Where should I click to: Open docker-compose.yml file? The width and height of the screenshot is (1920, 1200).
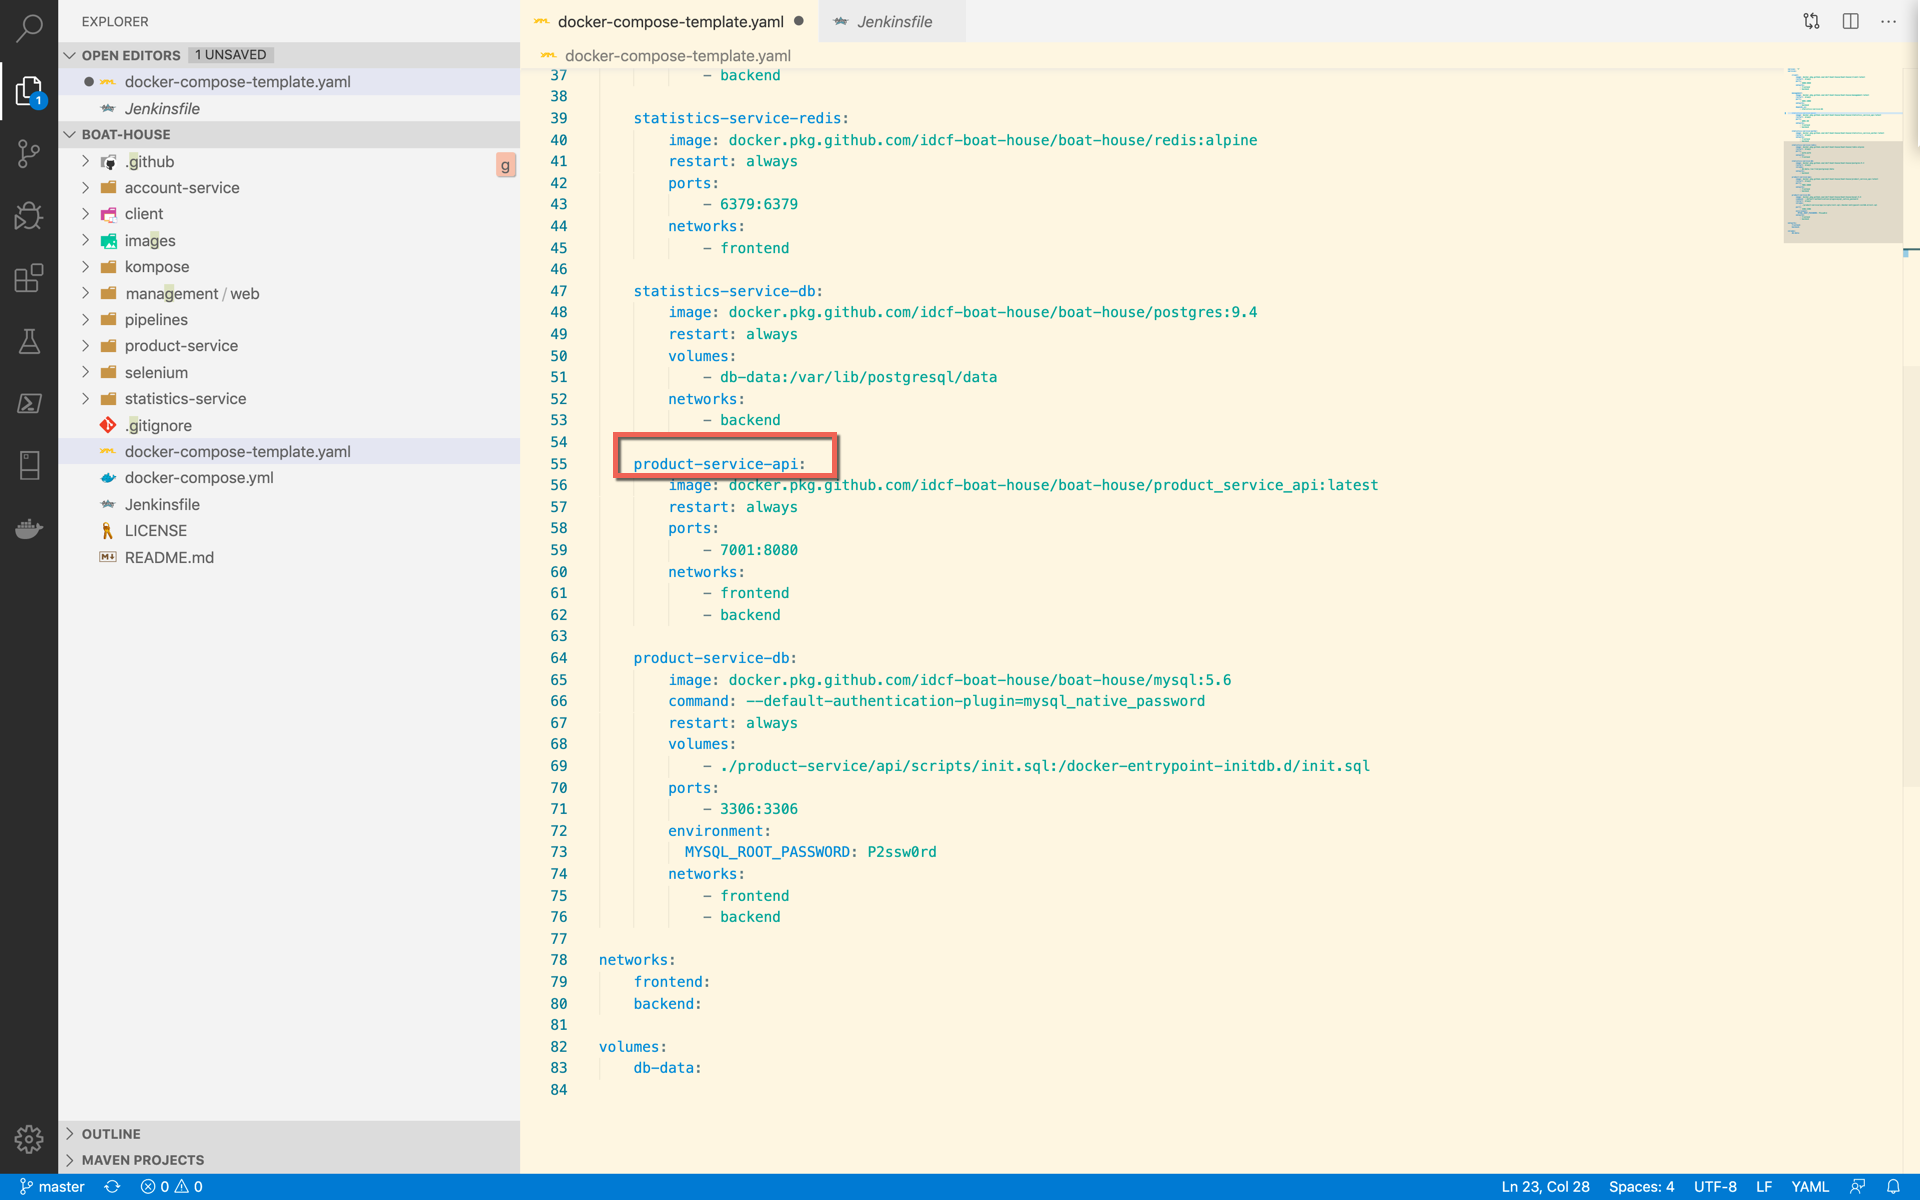pyautogui.click(x=289, y=477)
